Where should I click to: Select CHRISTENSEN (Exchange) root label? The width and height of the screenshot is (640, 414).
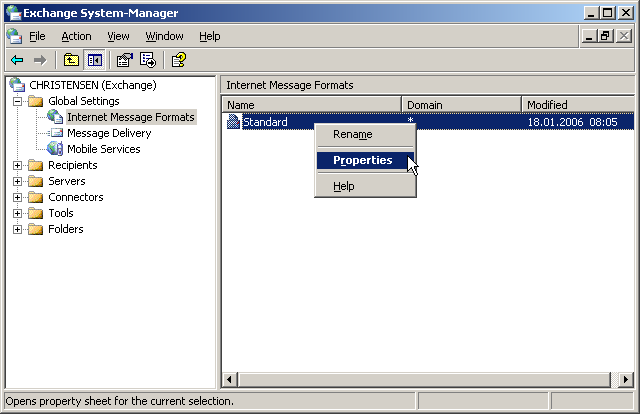(93, 85)
